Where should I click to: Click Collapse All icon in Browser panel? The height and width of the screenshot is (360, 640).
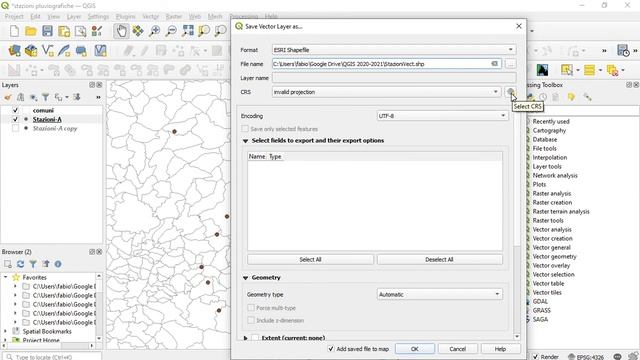click(46, 264)
